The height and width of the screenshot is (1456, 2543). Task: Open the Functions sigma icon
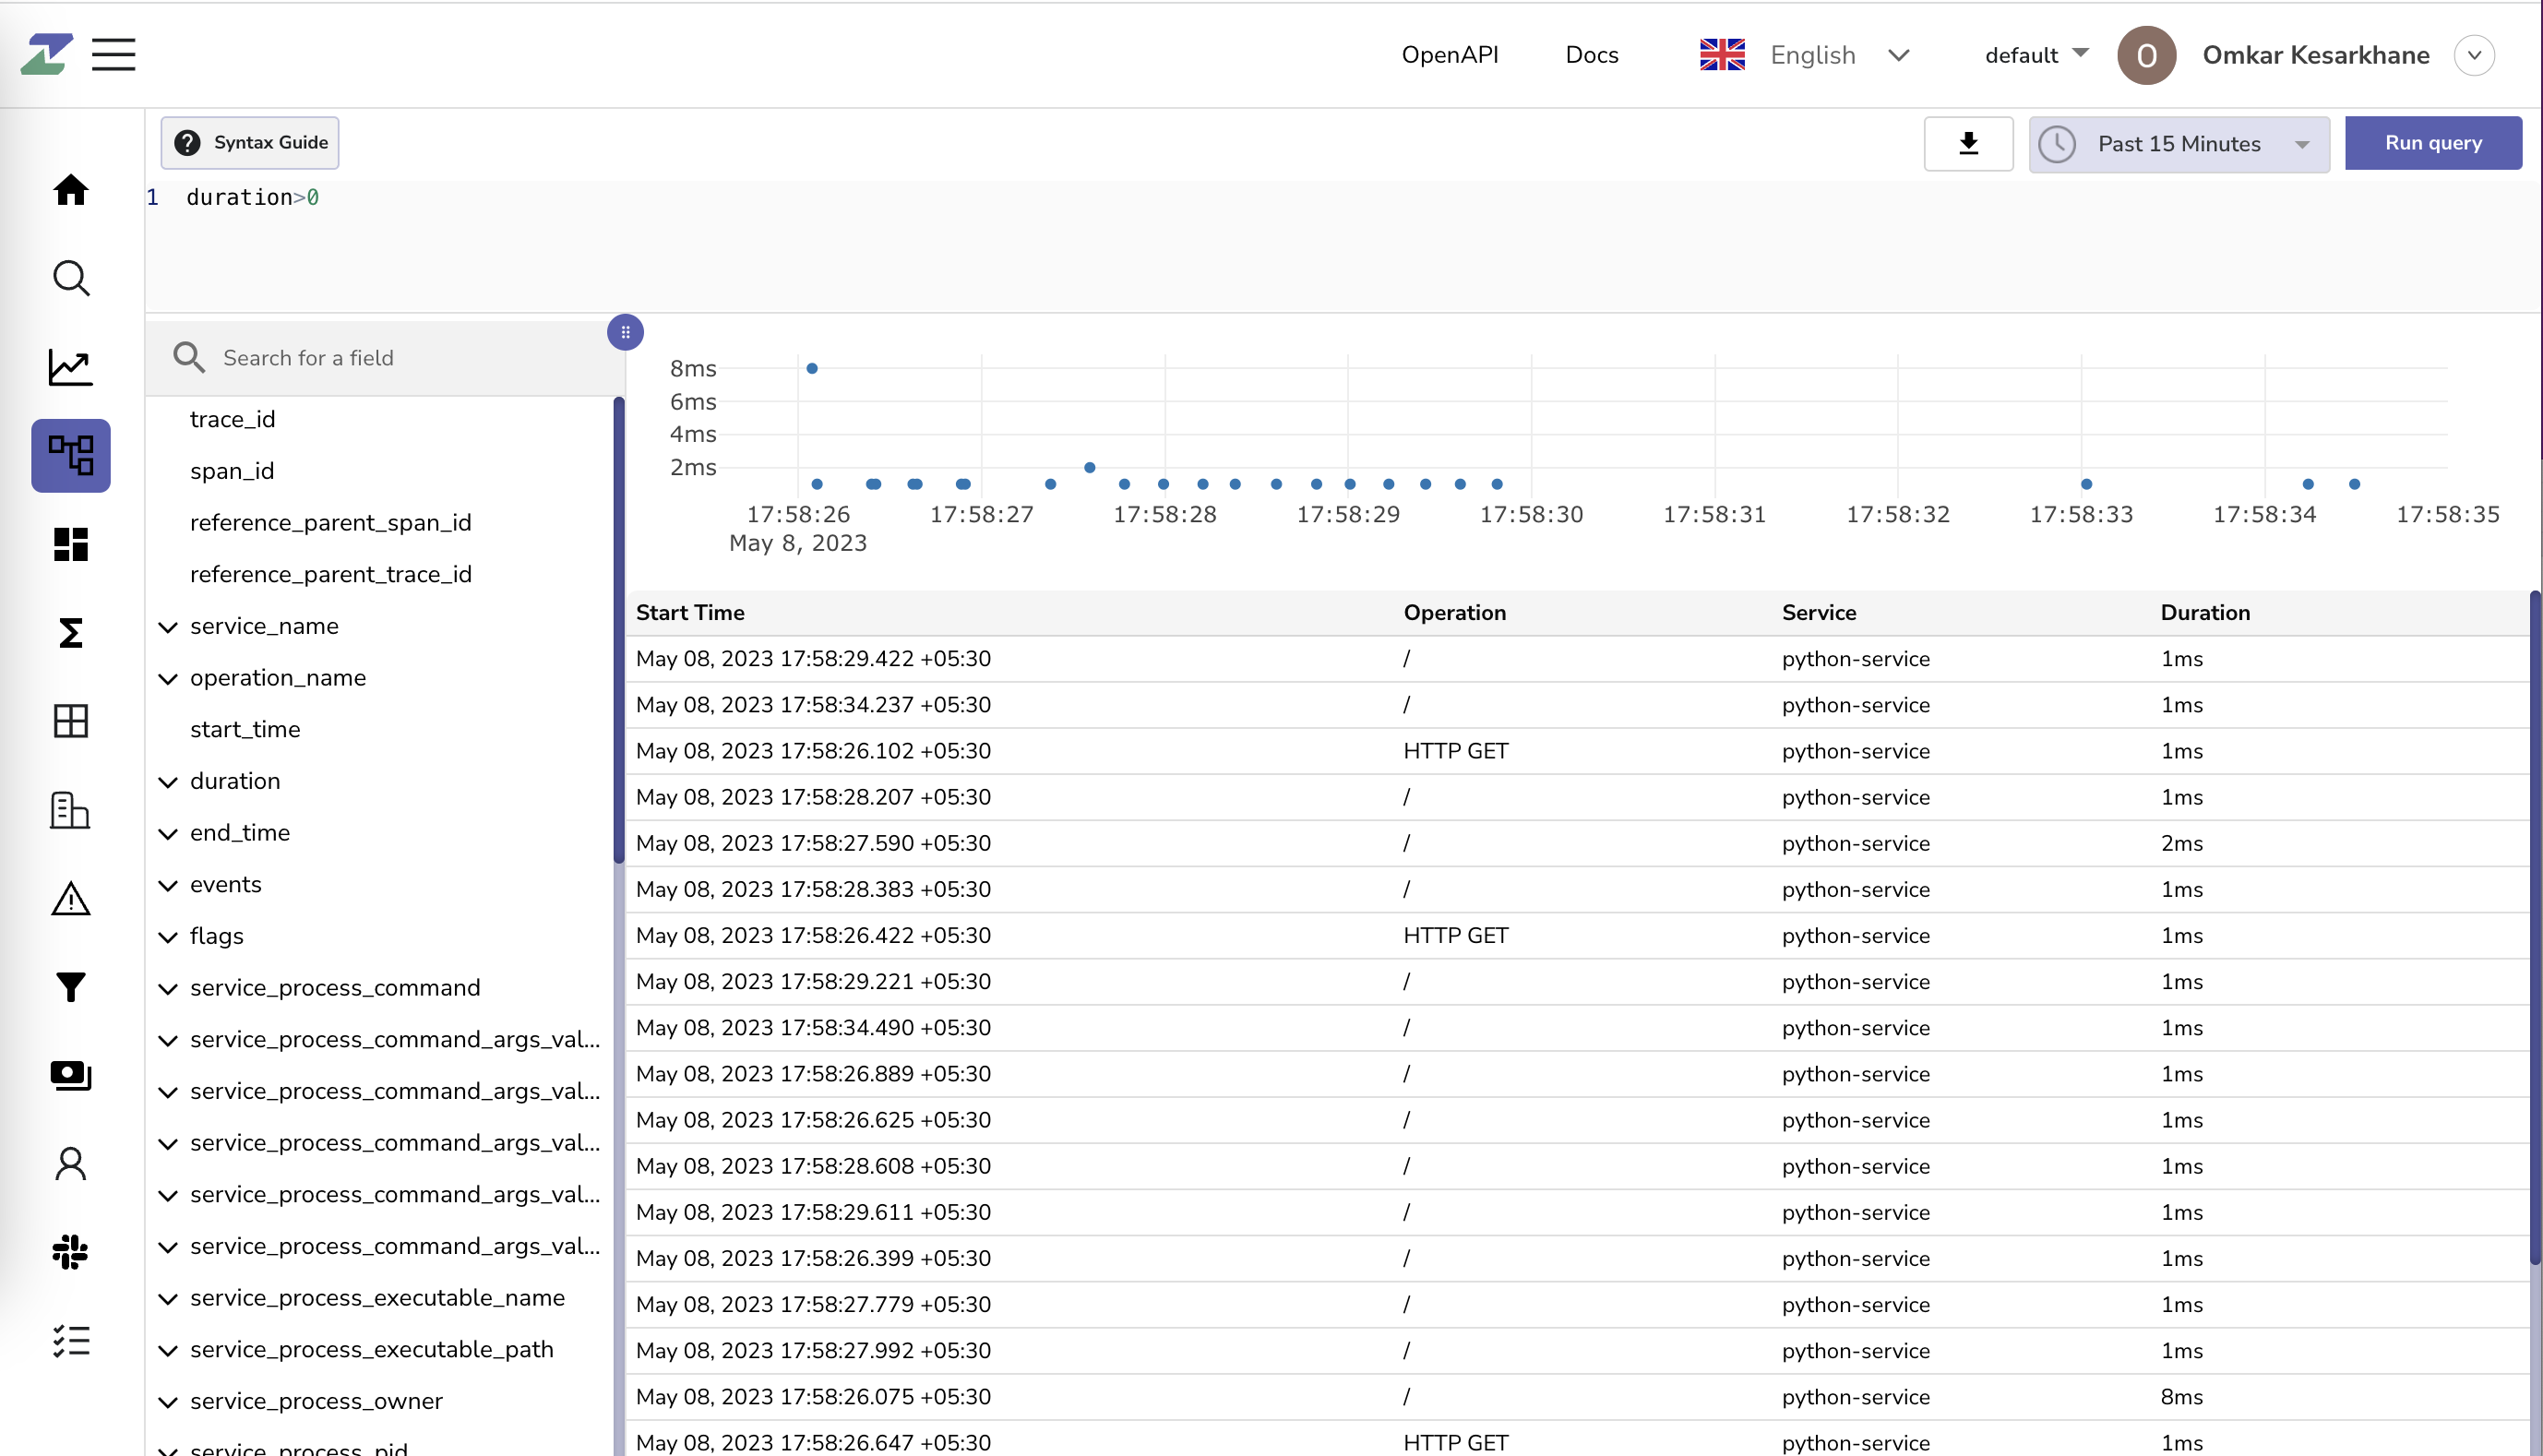point(71,632)
